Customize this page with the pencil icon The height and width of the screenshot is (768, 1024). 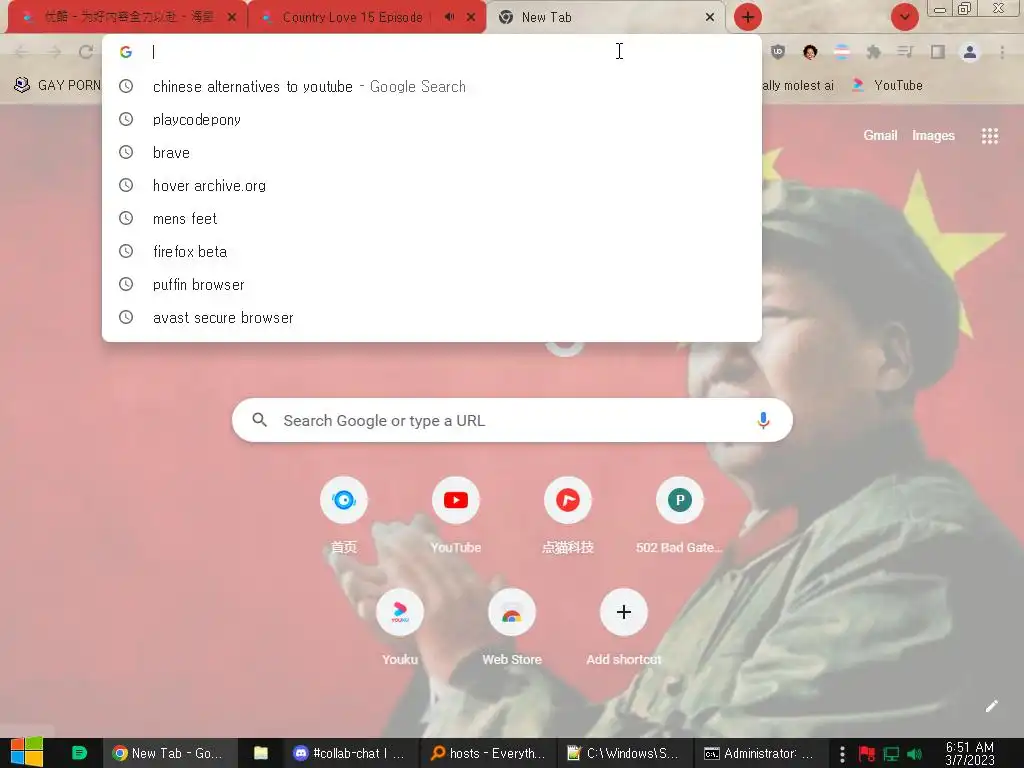point(992,706)
